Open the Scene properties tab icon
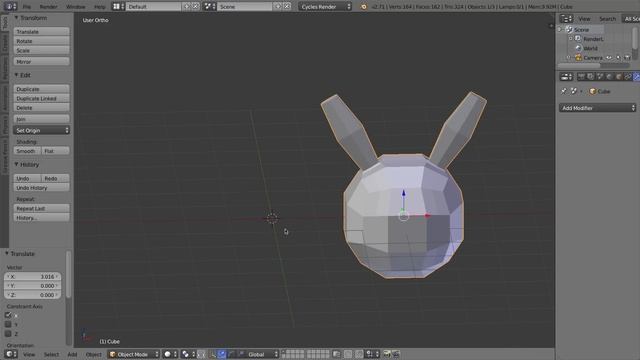Image resolution: width=640 pixels, height=360 pixels. pos(600,77)
